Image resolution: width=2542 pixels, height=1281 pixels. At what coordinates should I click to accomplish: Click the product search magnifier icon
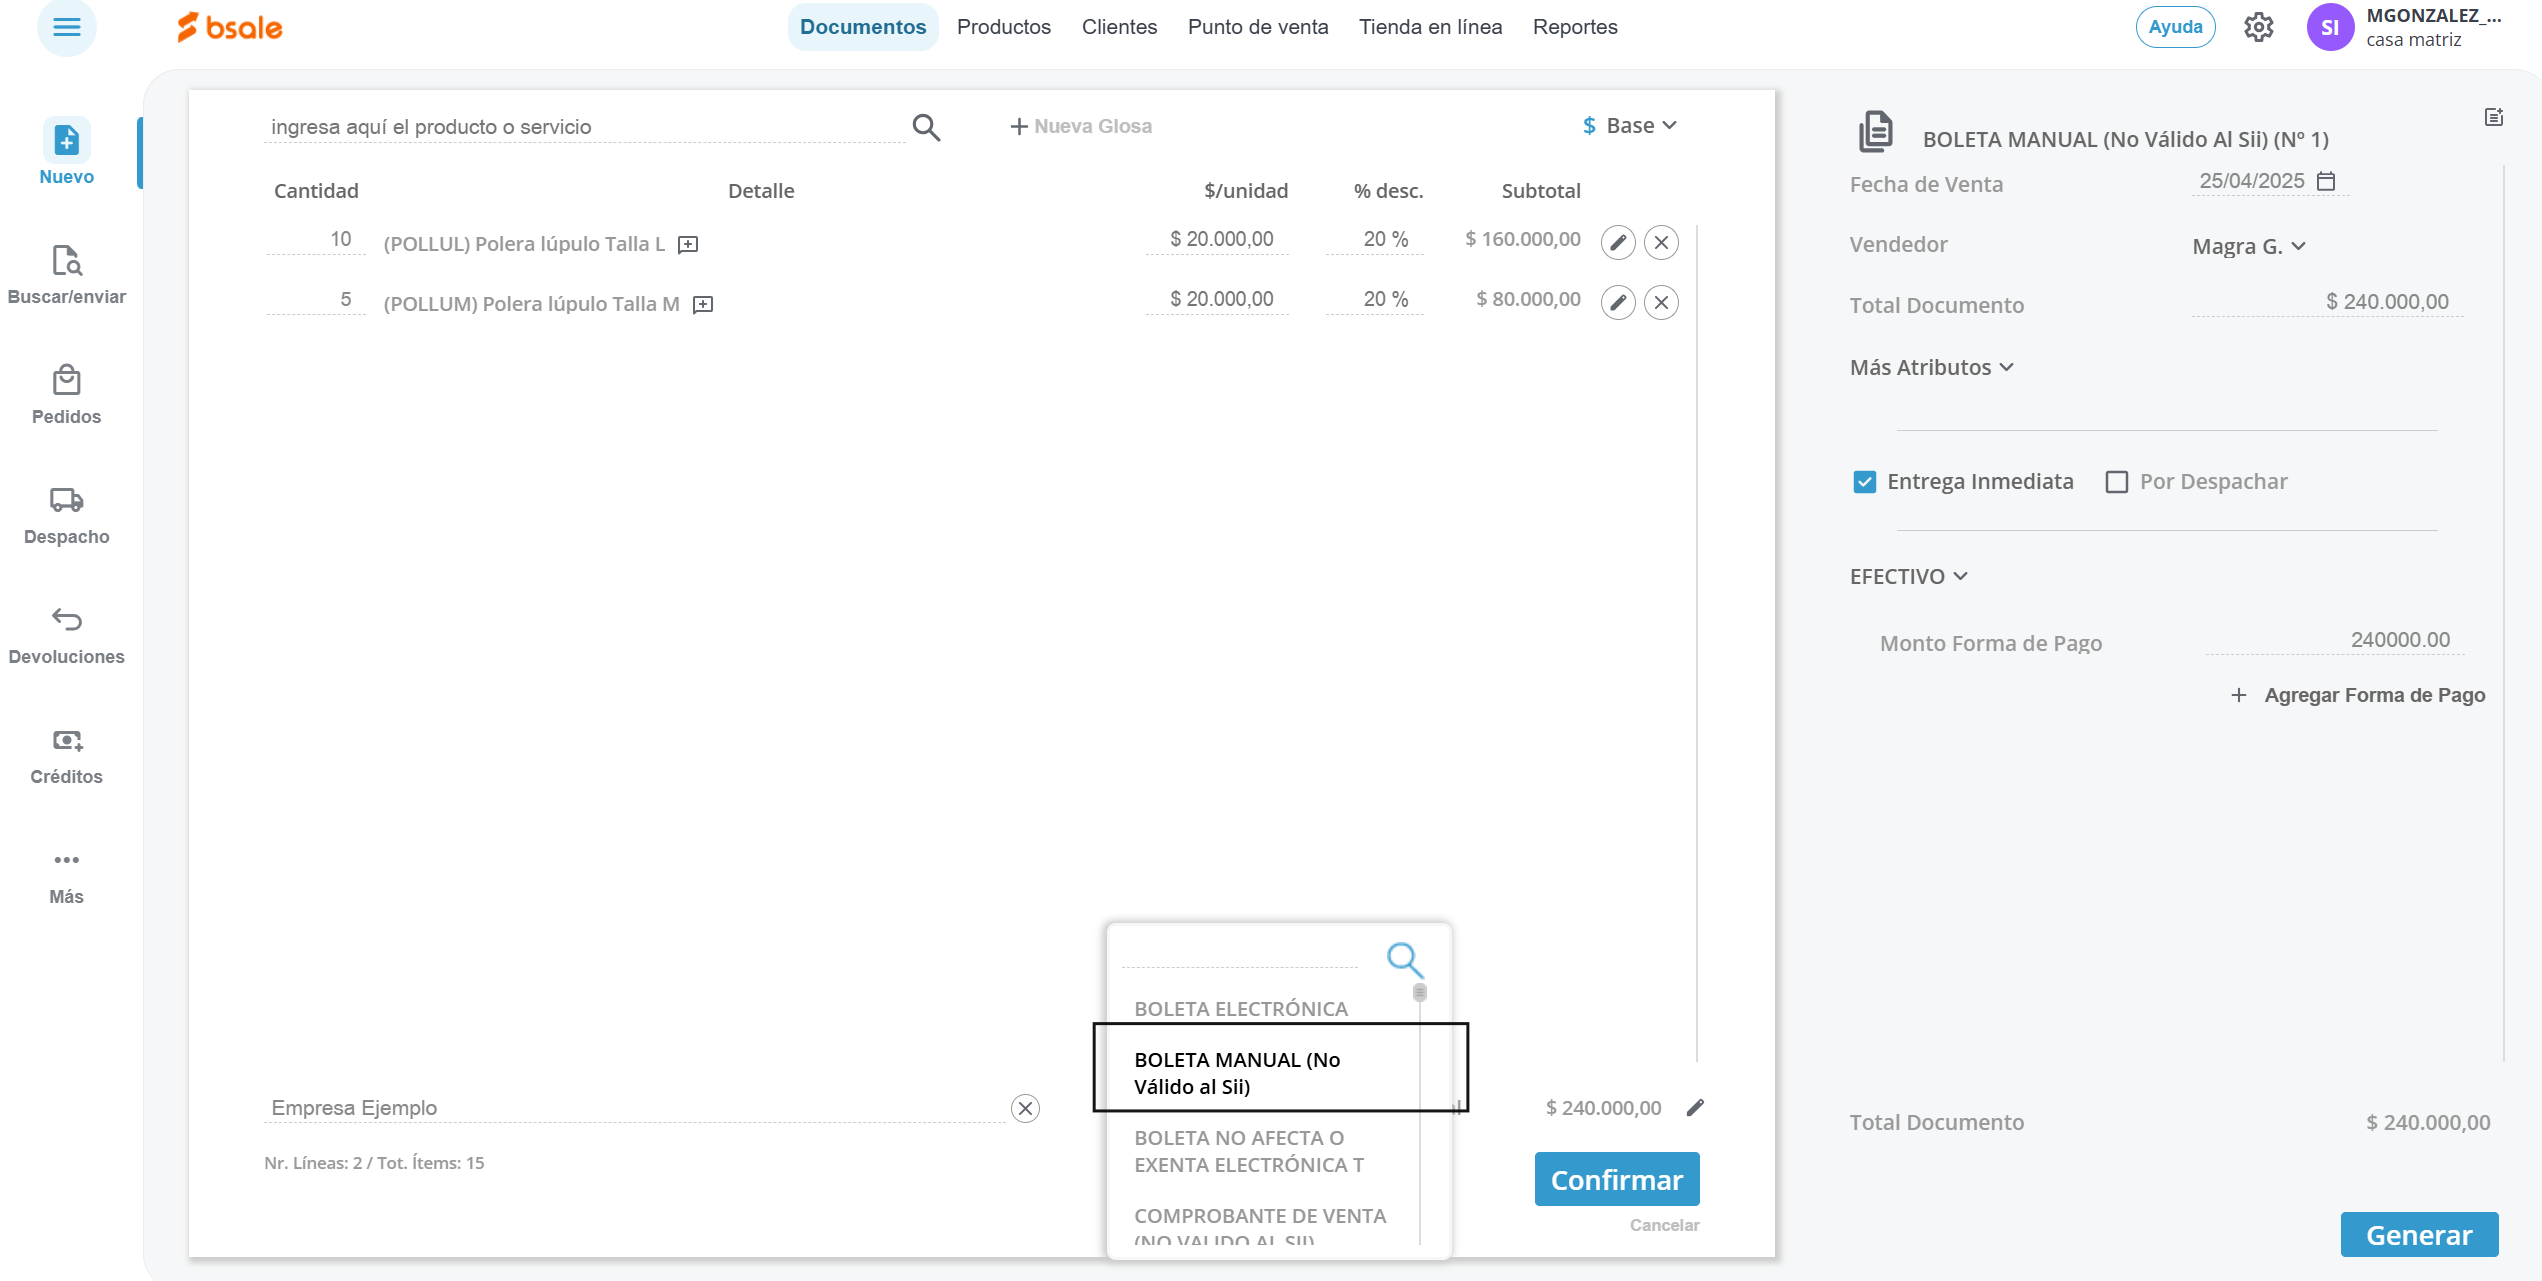coord(926,127)
